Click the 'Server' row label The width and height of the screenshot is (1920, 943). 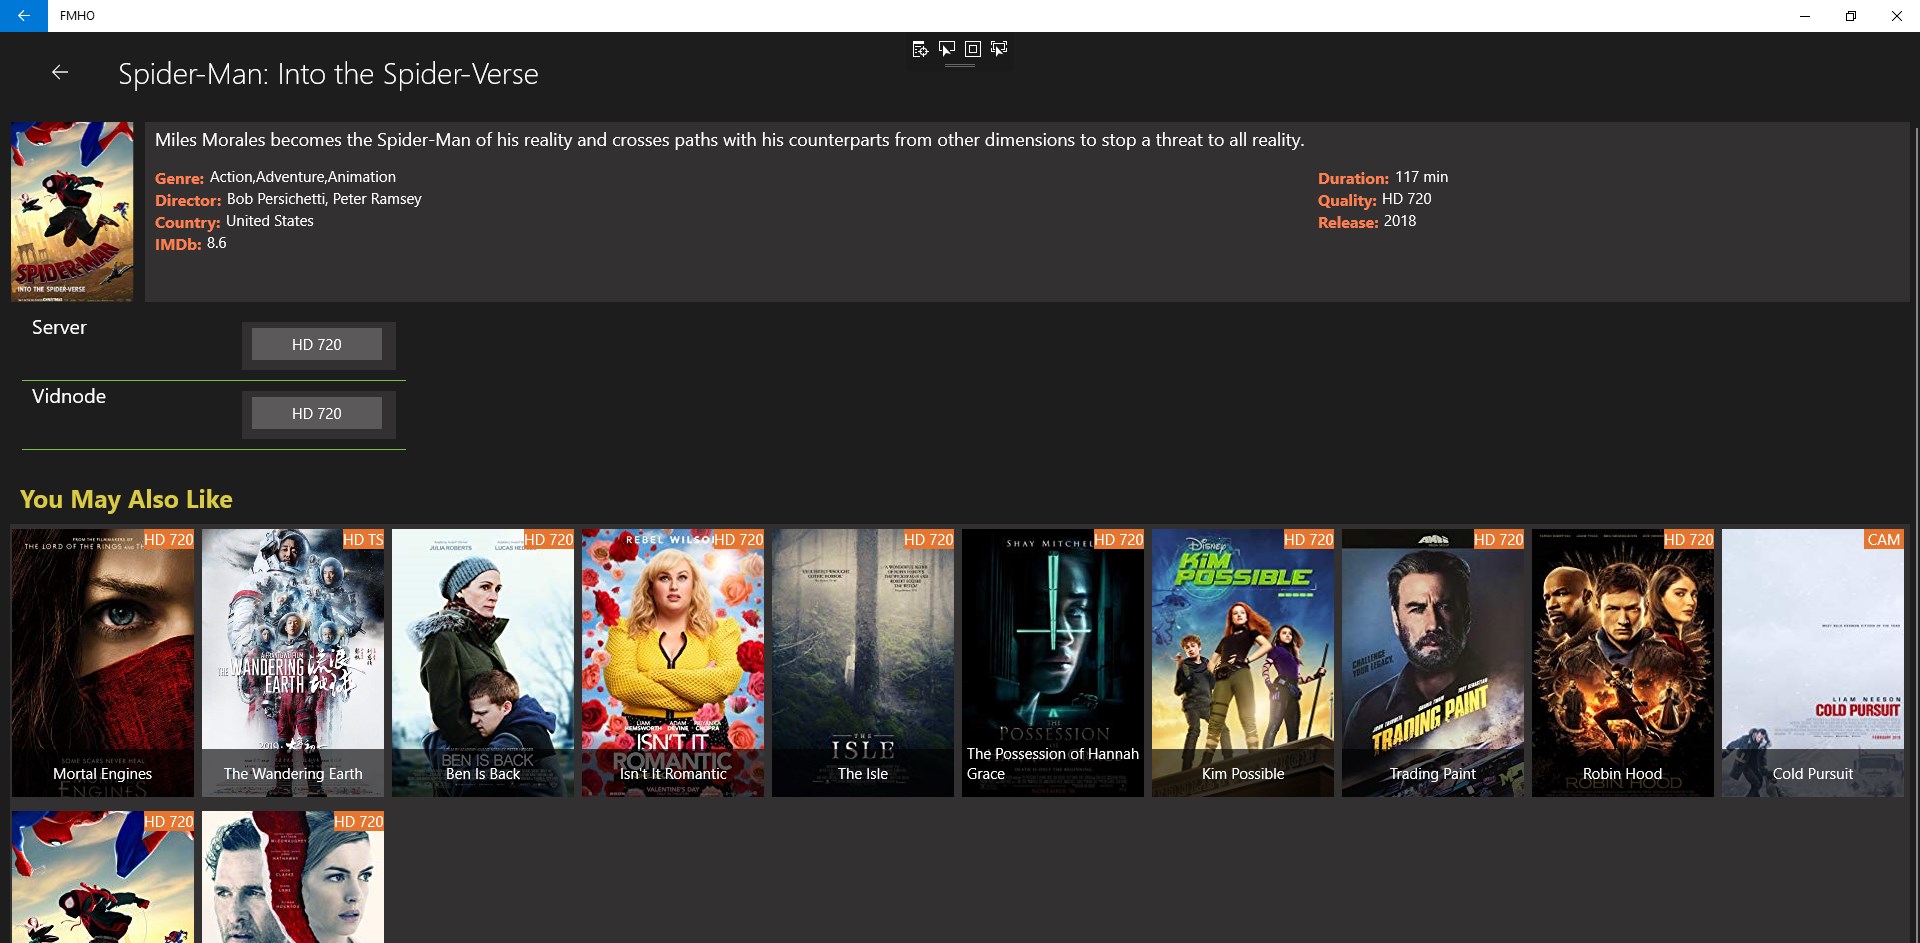tap(59, 327)
